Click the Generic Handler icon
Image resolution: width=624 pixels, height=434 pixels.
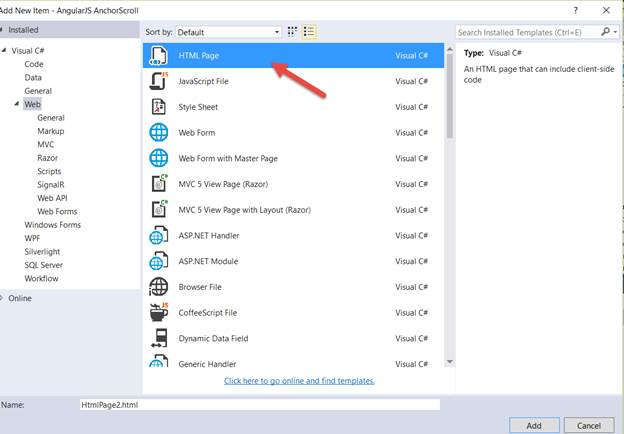click(158, 361)
